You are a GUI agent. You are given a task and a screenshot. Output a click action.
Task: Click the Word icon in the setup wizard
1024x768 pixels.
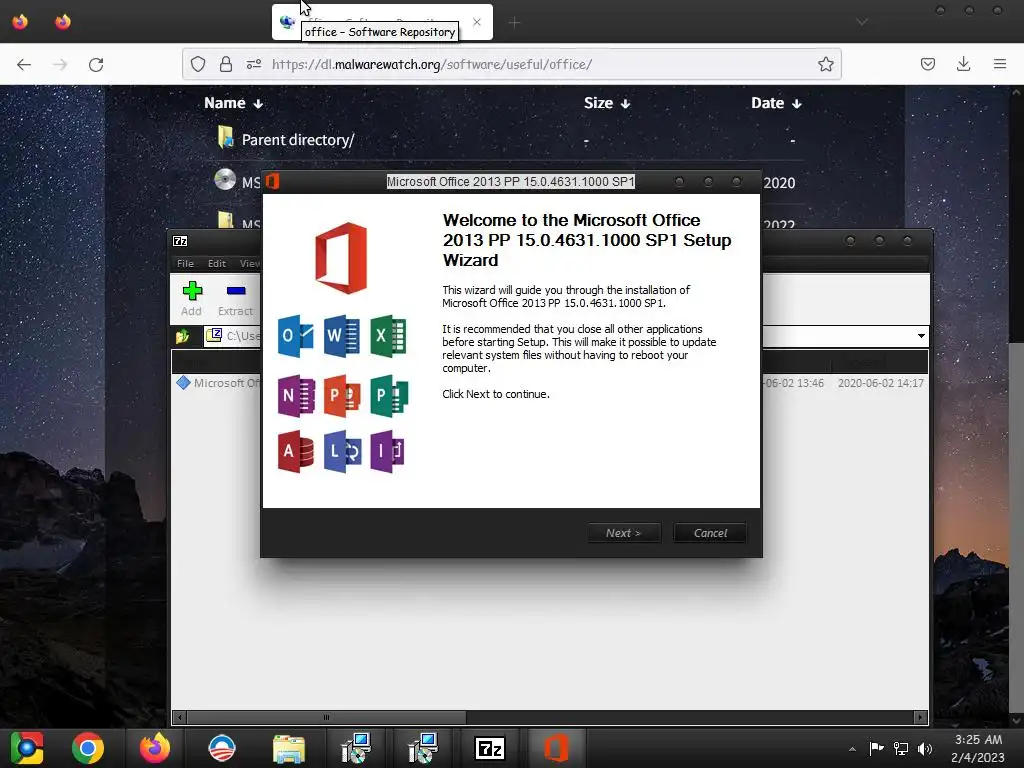coord(342,336)
